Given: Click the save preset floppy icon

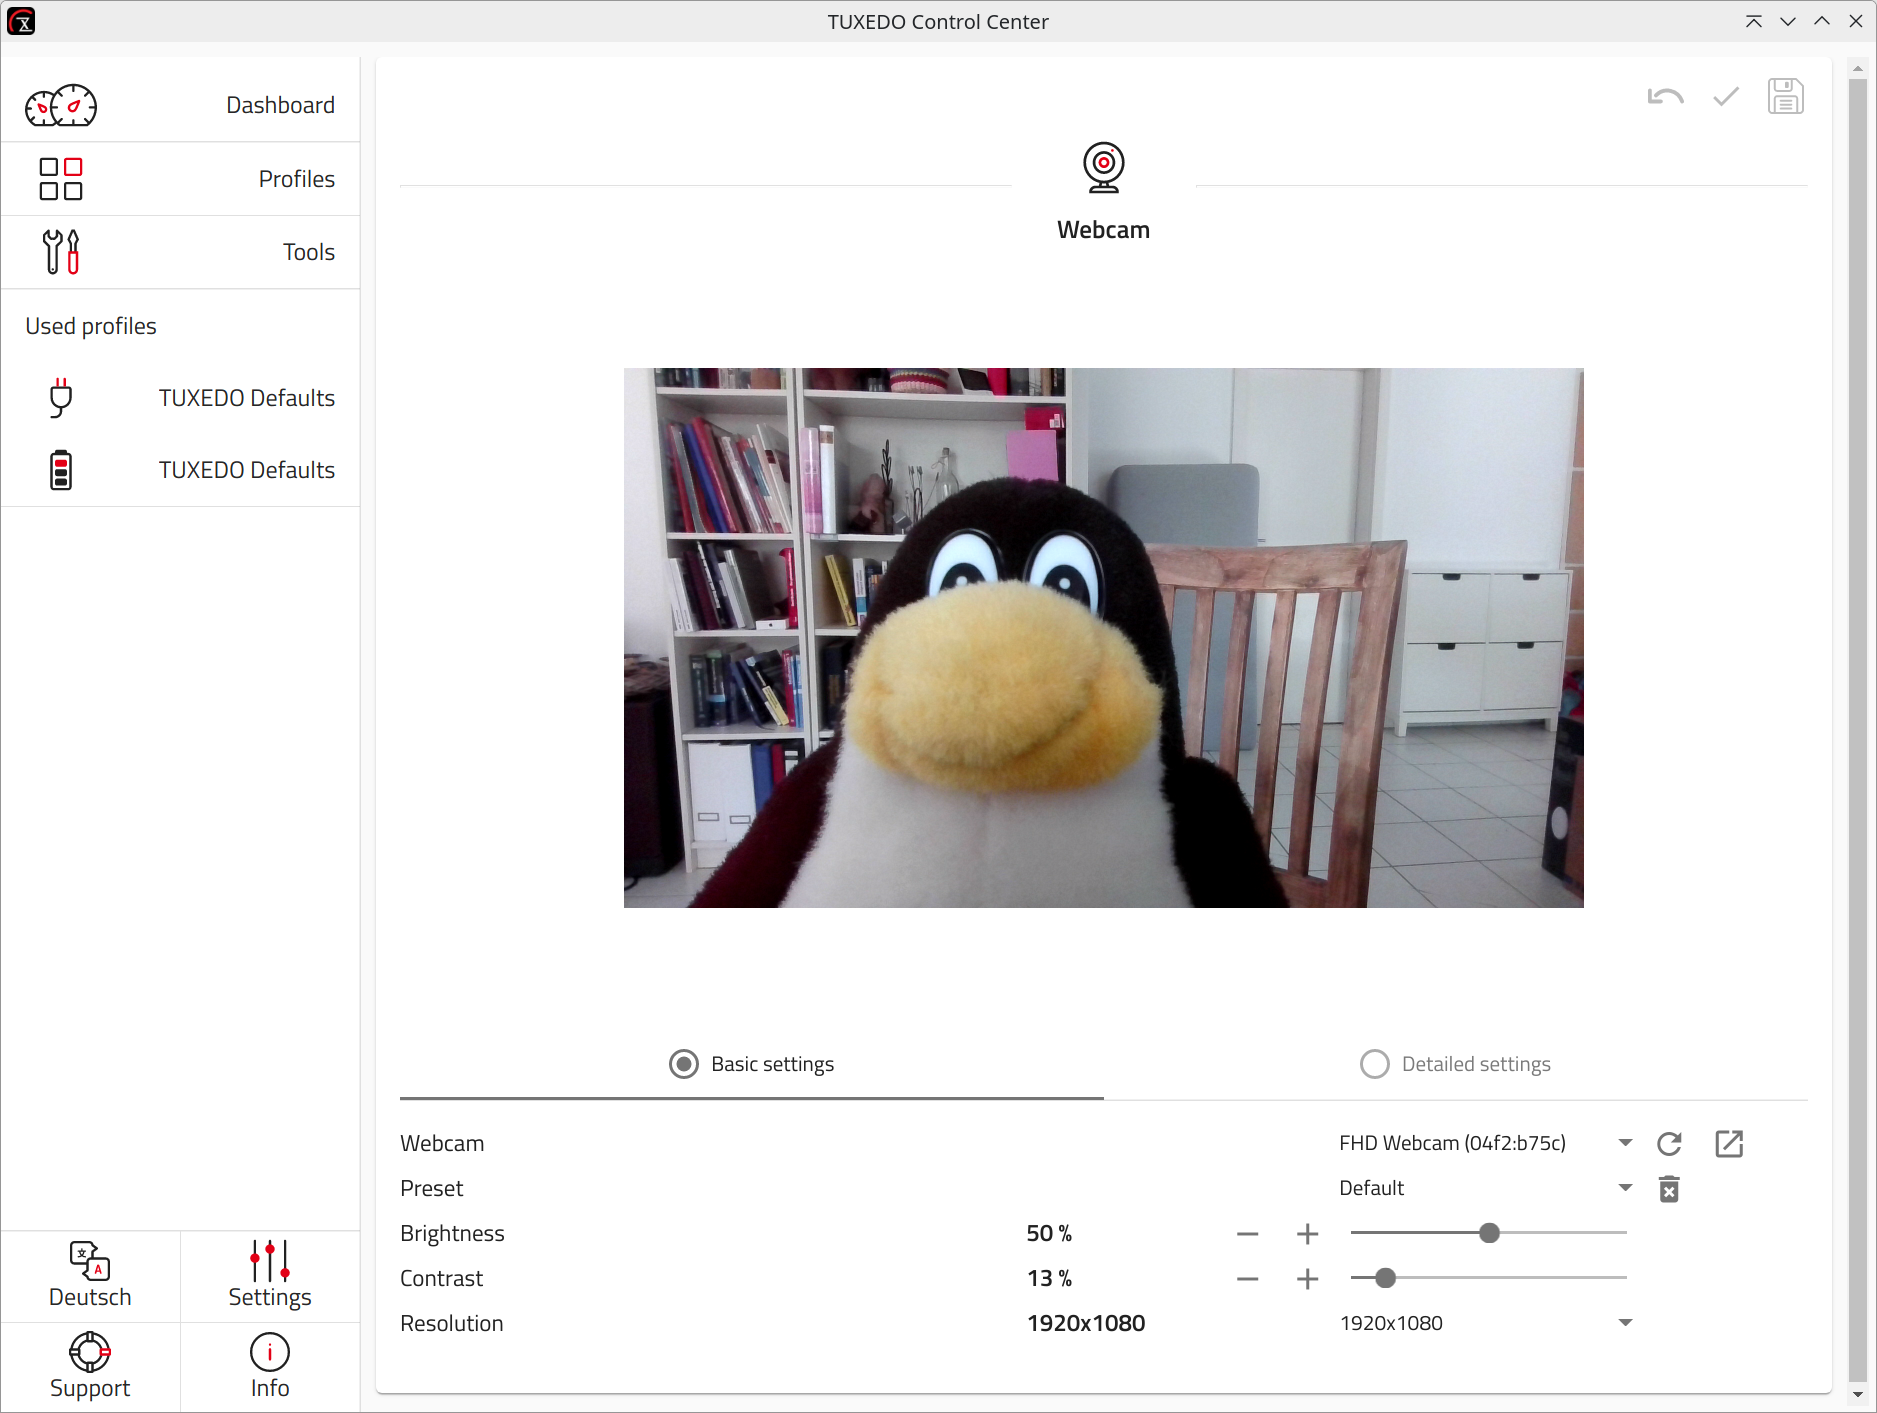Looking at the screenshot, I should point(1786,96).
